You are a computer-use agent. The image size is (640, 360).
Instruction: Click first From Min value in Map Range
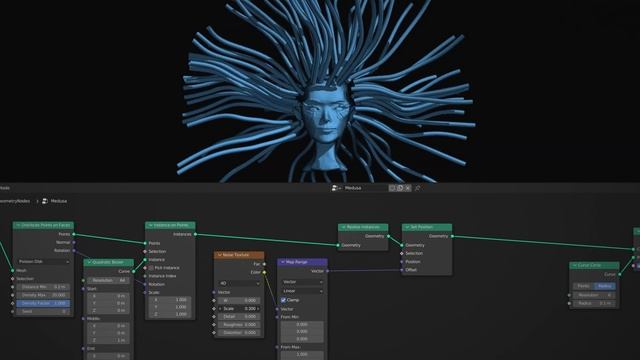(x=302, y=324)
